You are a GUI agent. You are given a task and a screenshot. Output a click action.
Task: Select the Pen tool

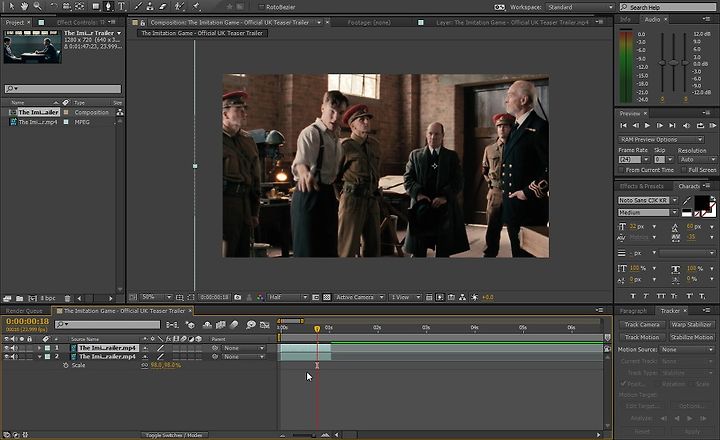108,6
